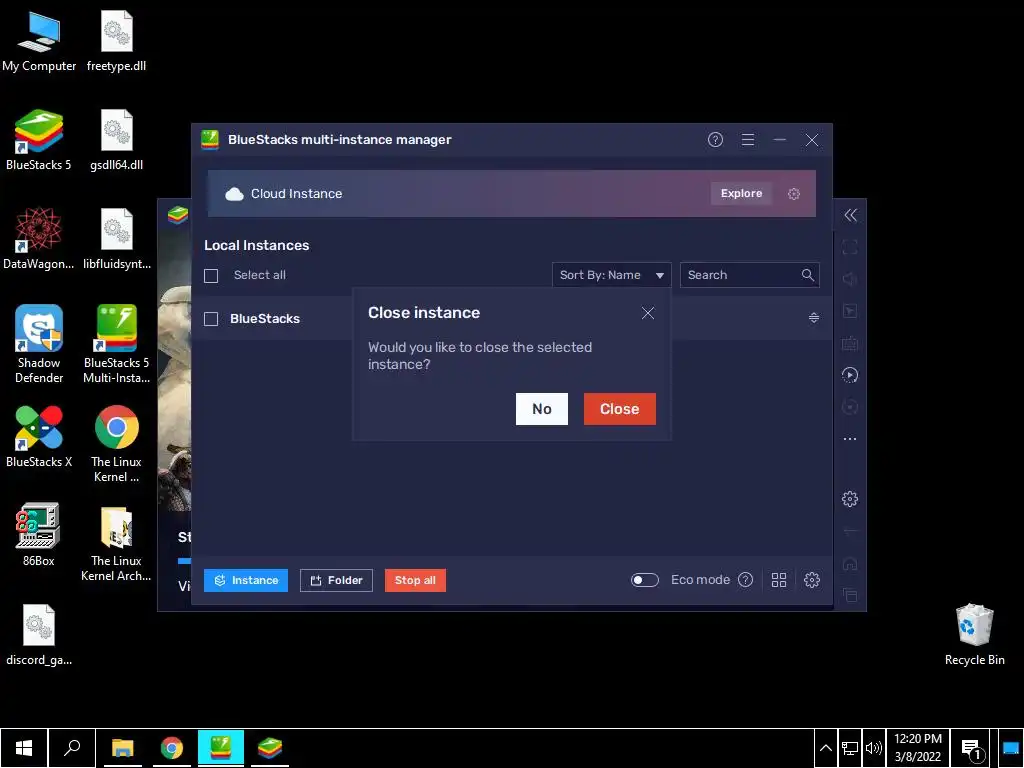Open help in multi-instance manager title bar

coord(715,140)
